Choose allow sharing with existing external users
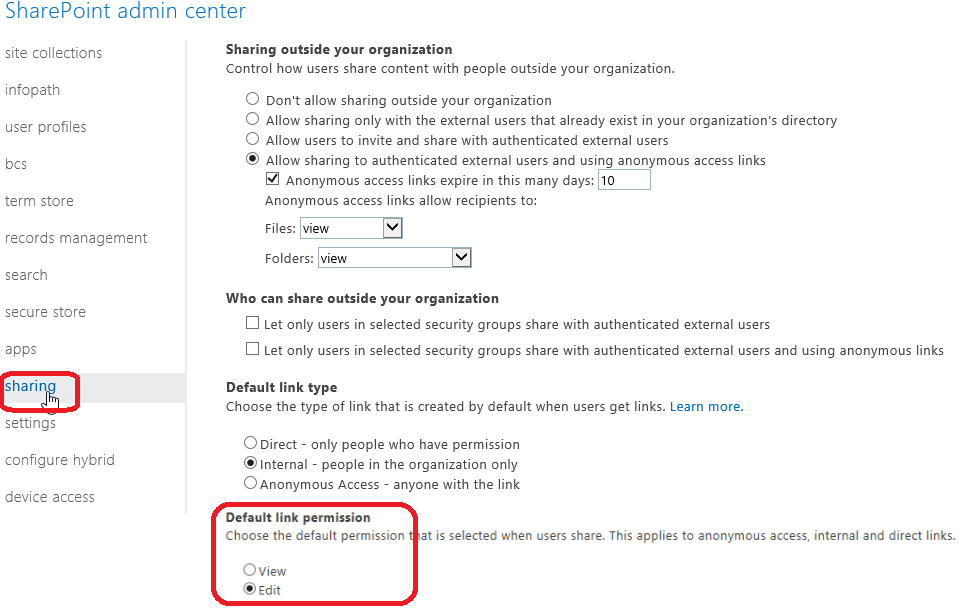 coord(252,120)
